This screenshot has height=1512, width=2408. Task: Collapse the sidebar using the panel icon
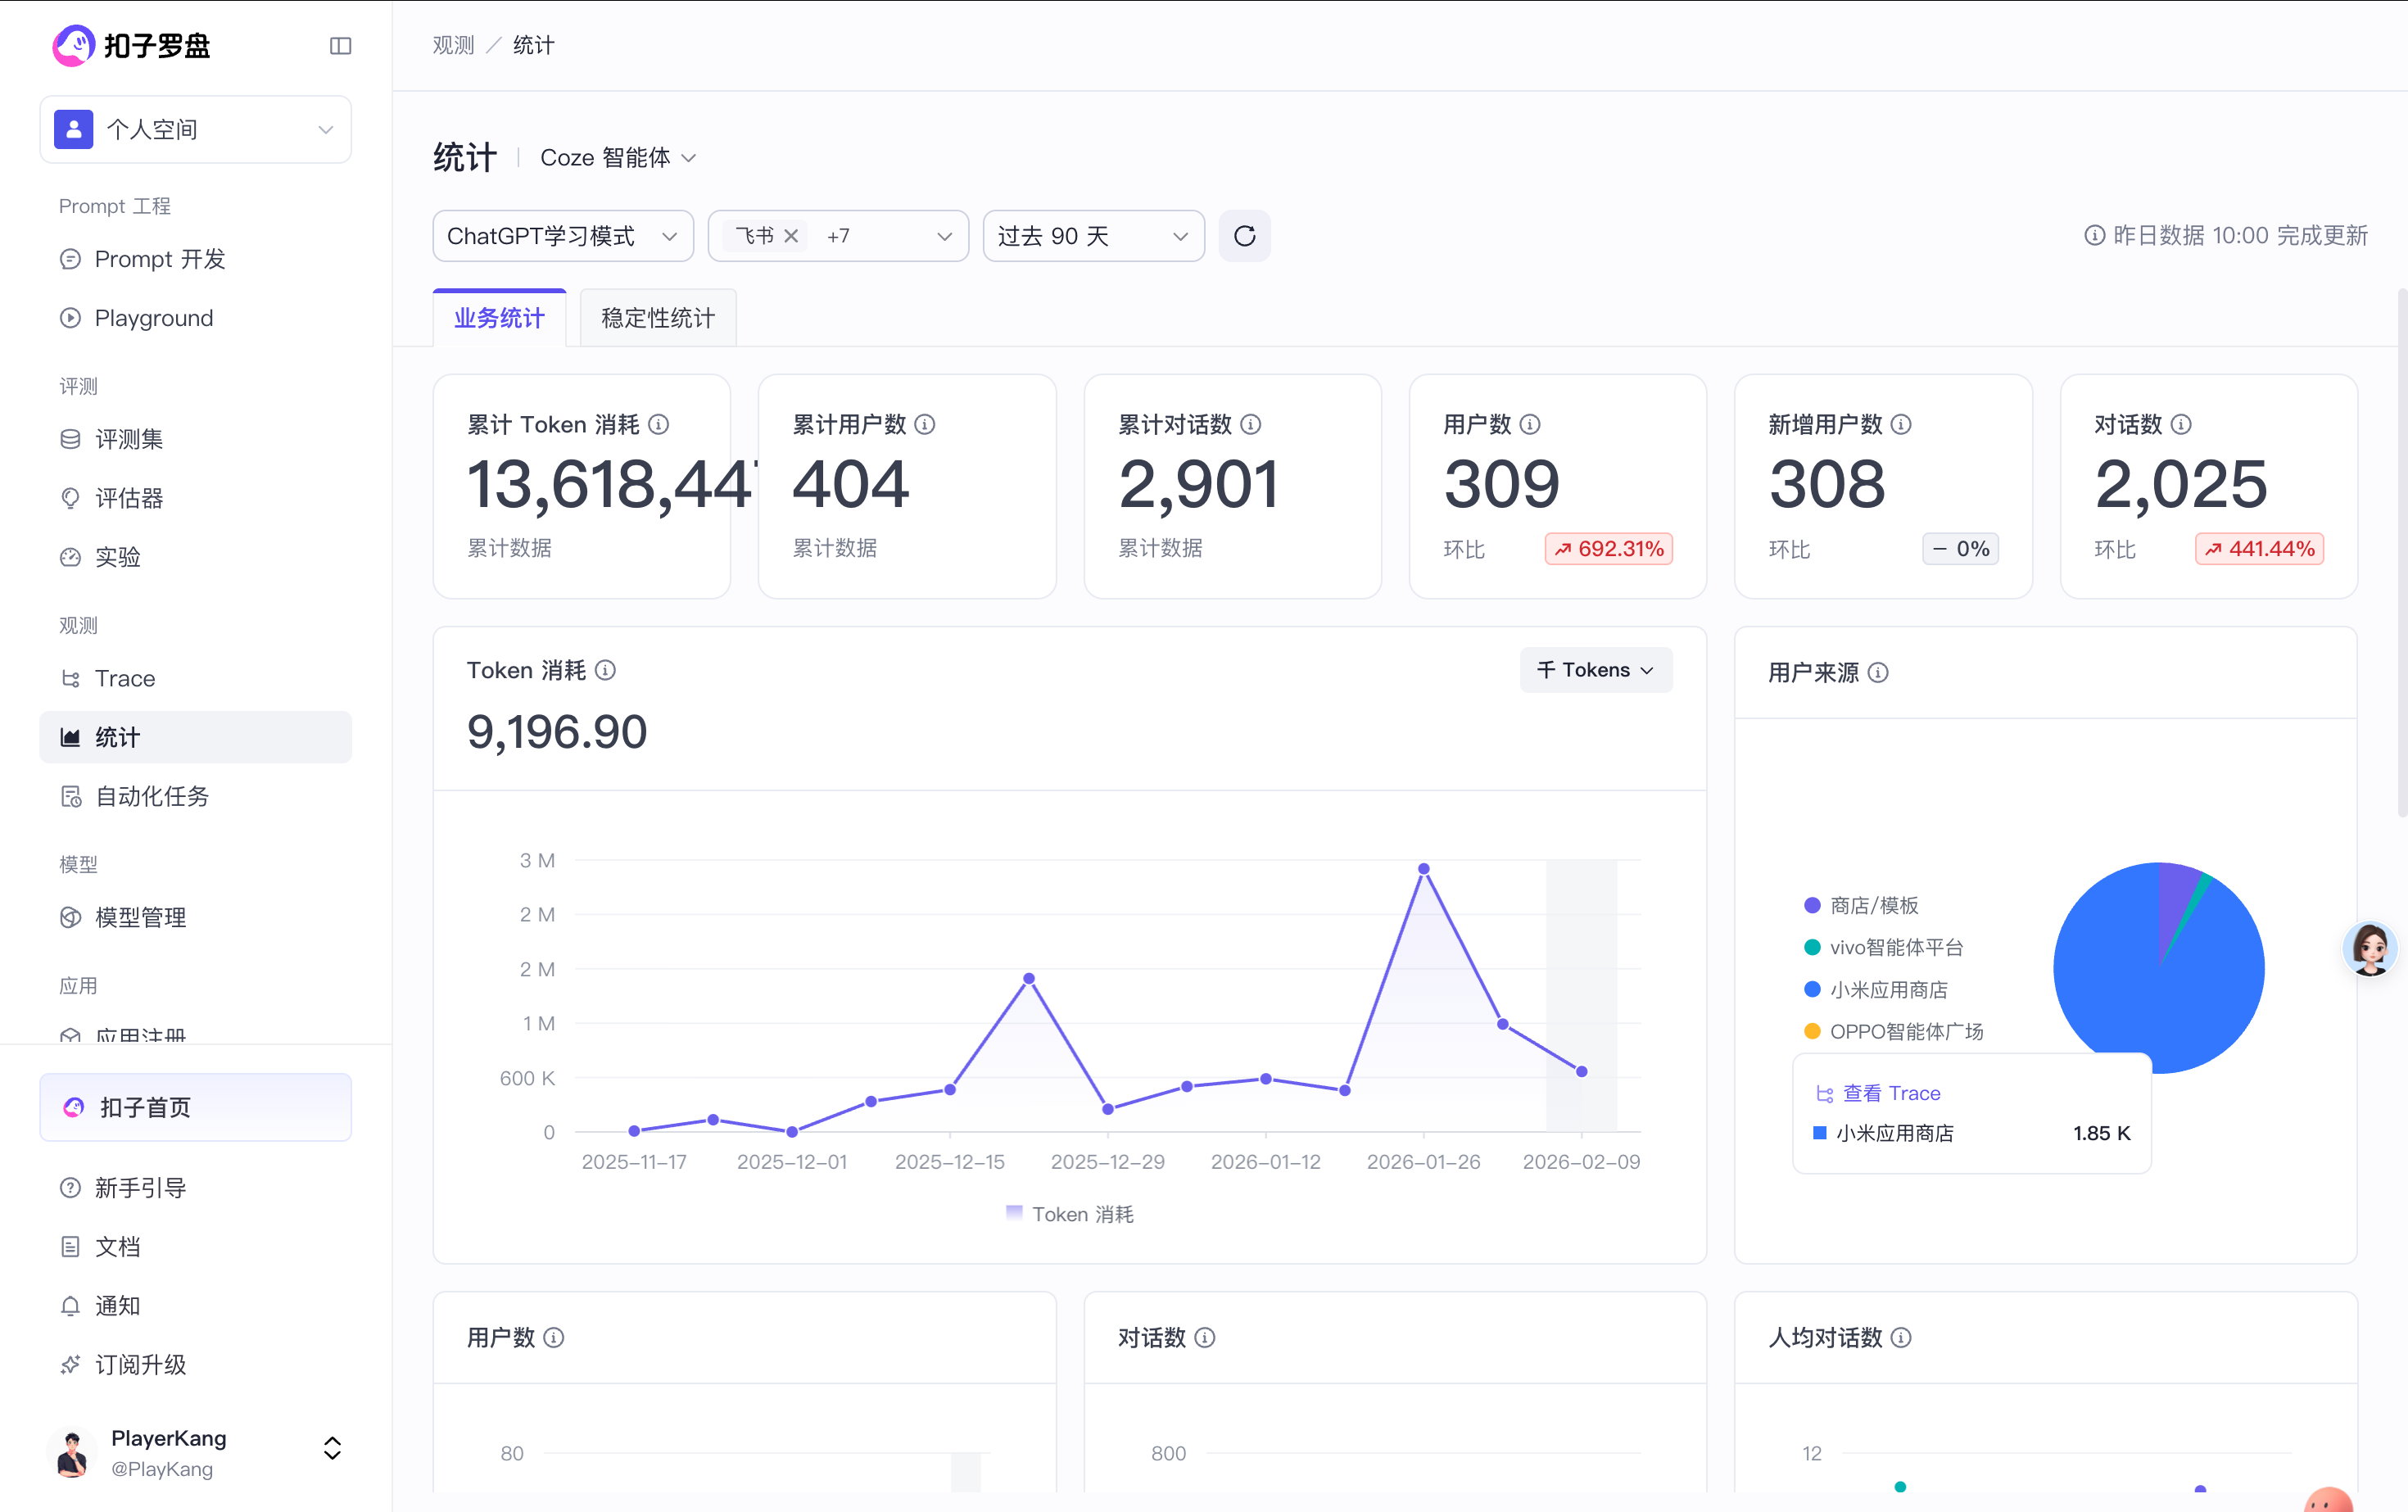(x=340, y=46)
